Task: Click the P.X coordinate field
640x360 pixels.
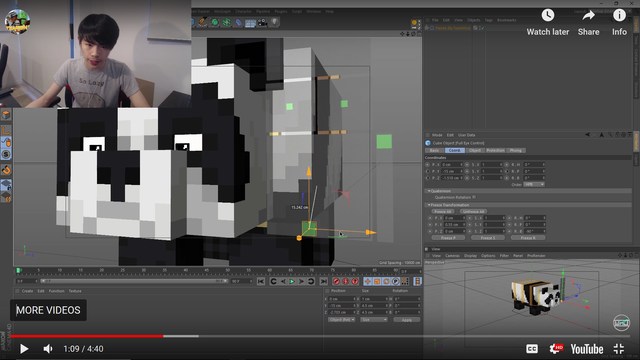Action: [452, 165]
